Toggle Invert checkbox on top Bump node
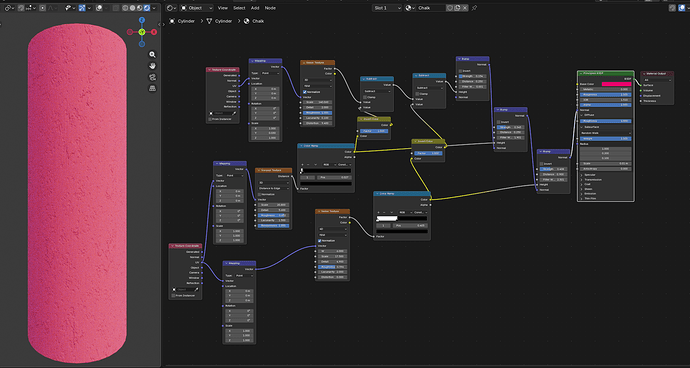 [x=460, y=71]
